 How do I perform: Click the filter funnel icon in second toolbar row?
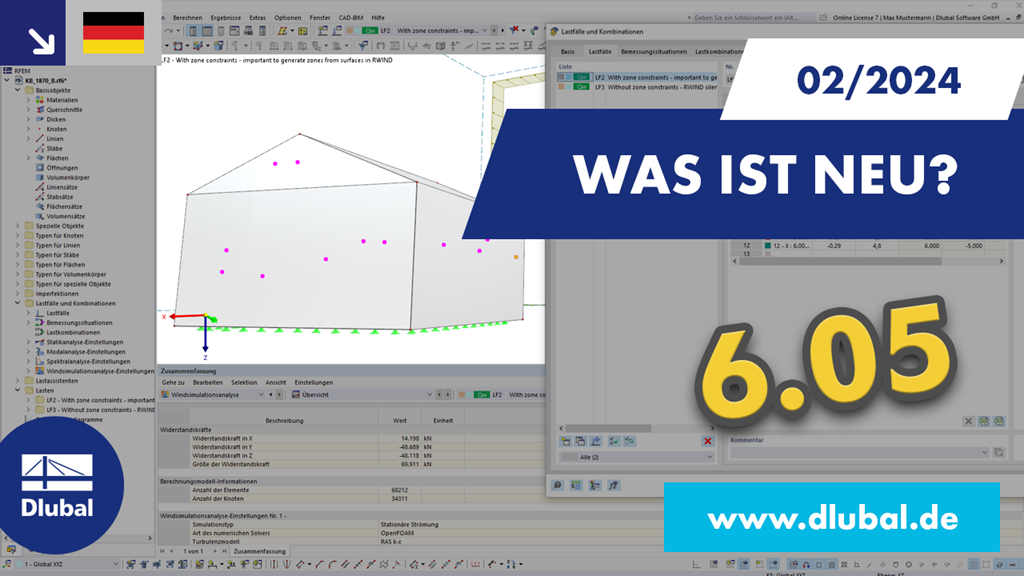point(362,46)
